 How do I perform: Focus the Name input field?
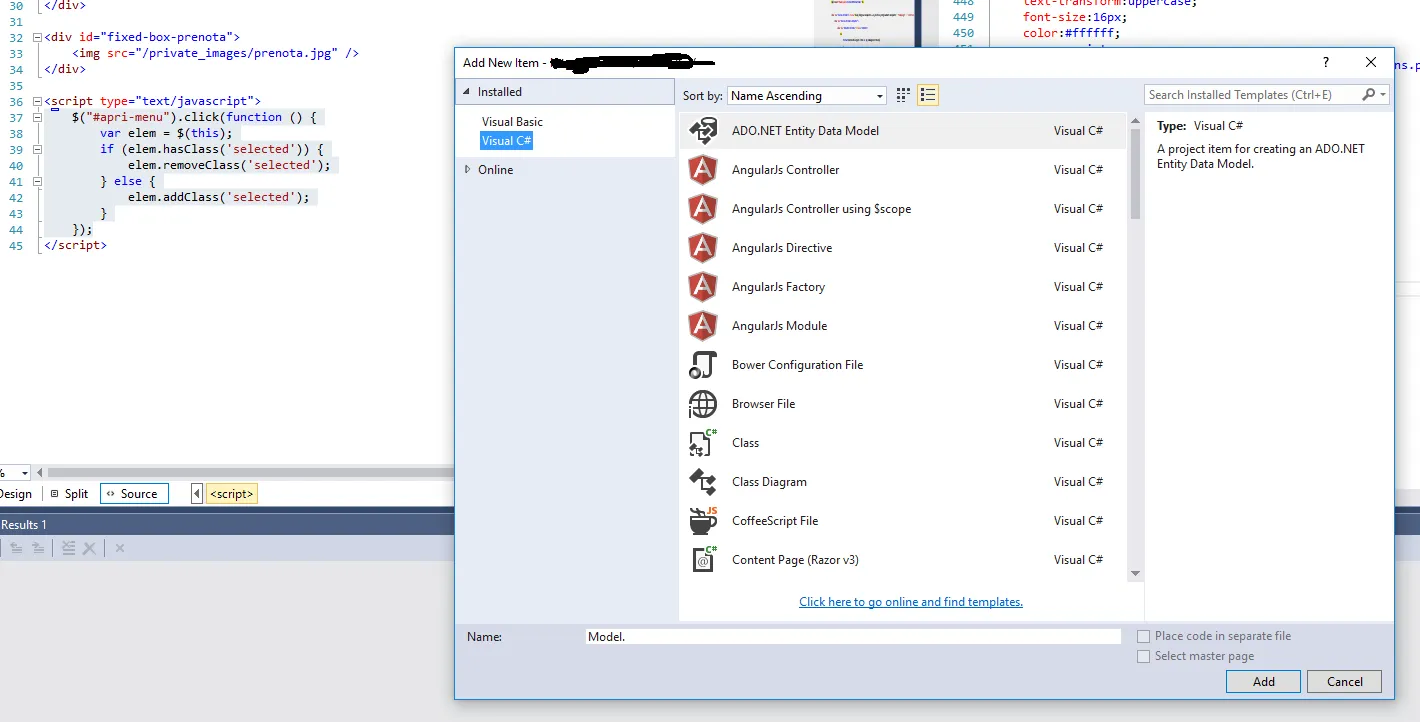pos(853,637)
